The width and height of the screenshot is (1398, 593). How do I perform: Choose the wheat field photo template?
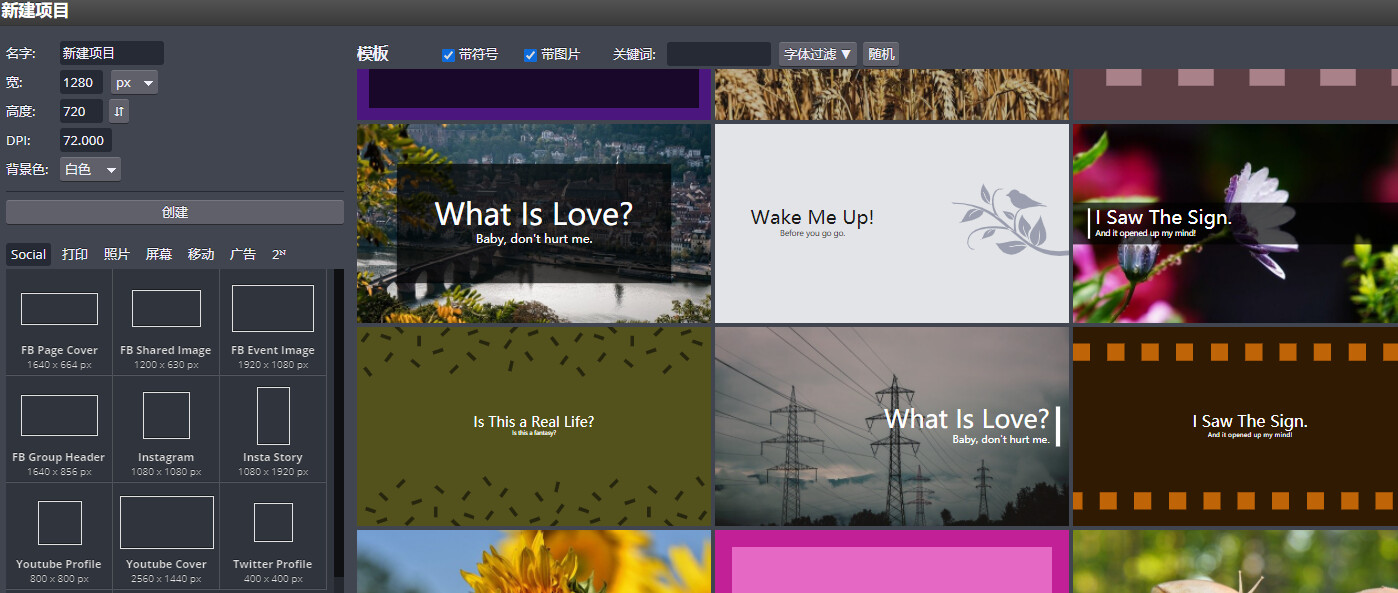[x=892, y=94]
